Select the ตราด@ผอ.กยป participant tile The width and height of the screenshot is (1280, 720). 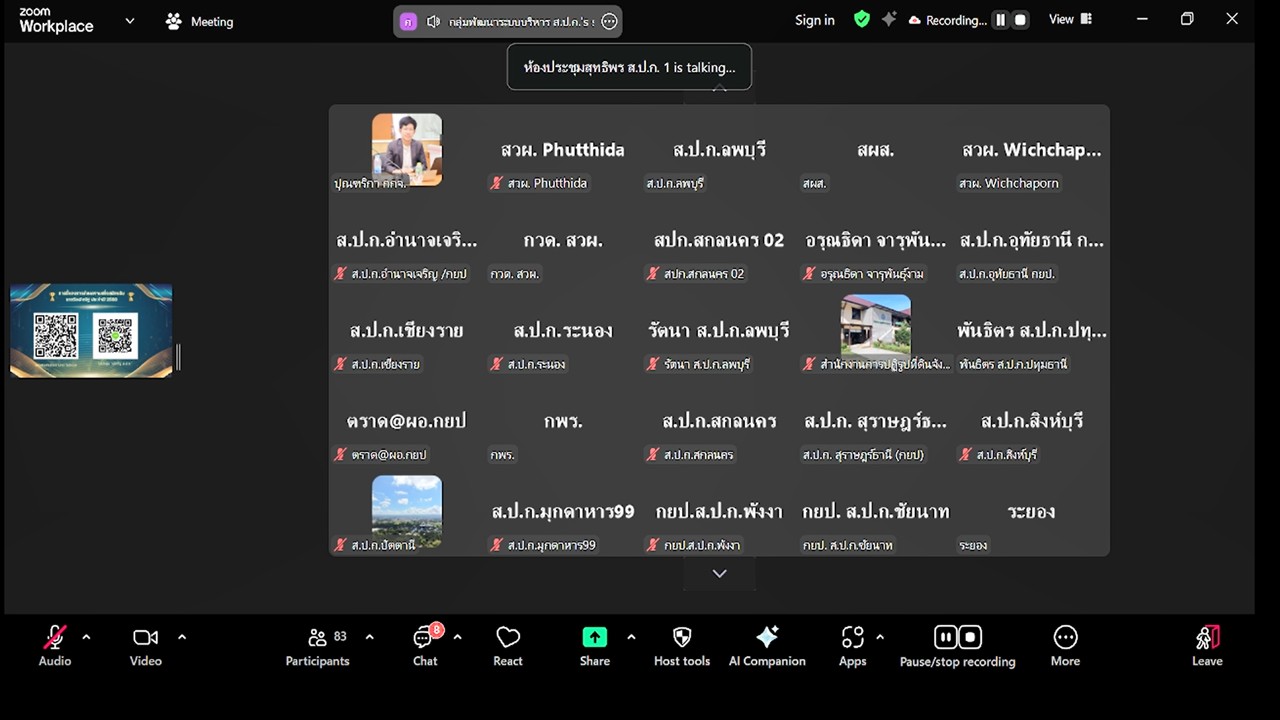coord(407,422)
